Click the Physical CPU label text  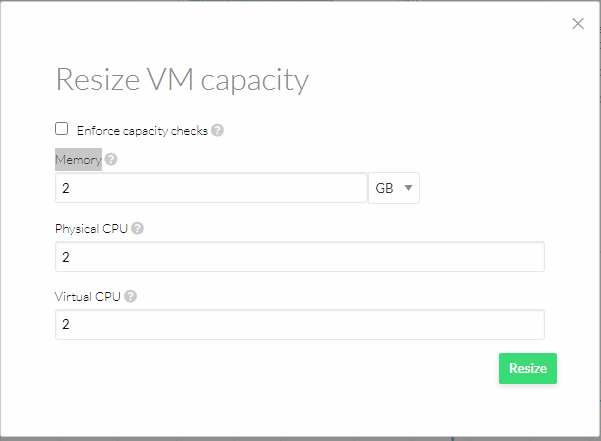(x=91, y=229)
